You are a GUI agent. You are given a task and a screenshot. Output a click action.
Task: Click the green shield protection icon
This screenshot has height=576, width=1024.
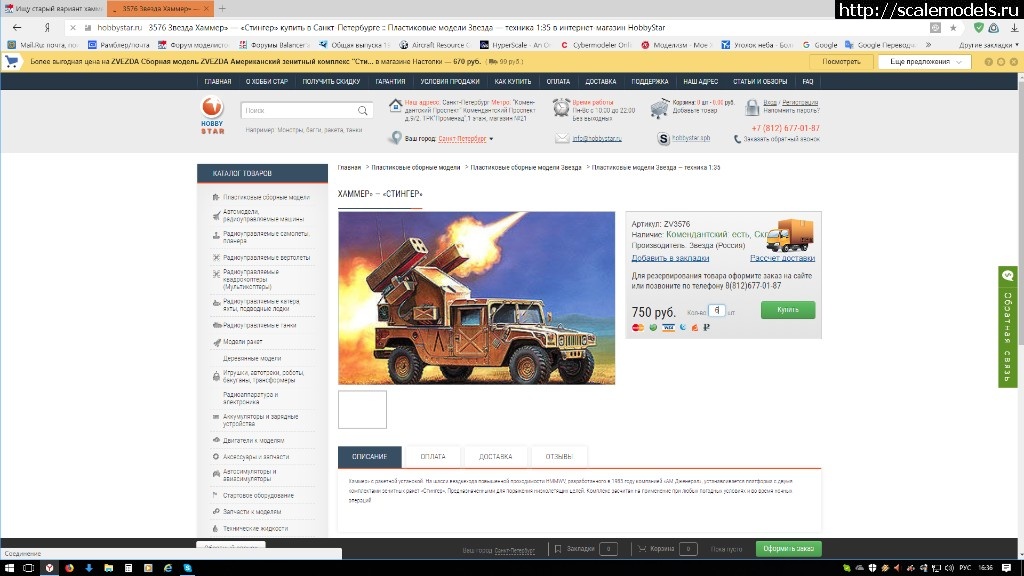pos(978,27)
